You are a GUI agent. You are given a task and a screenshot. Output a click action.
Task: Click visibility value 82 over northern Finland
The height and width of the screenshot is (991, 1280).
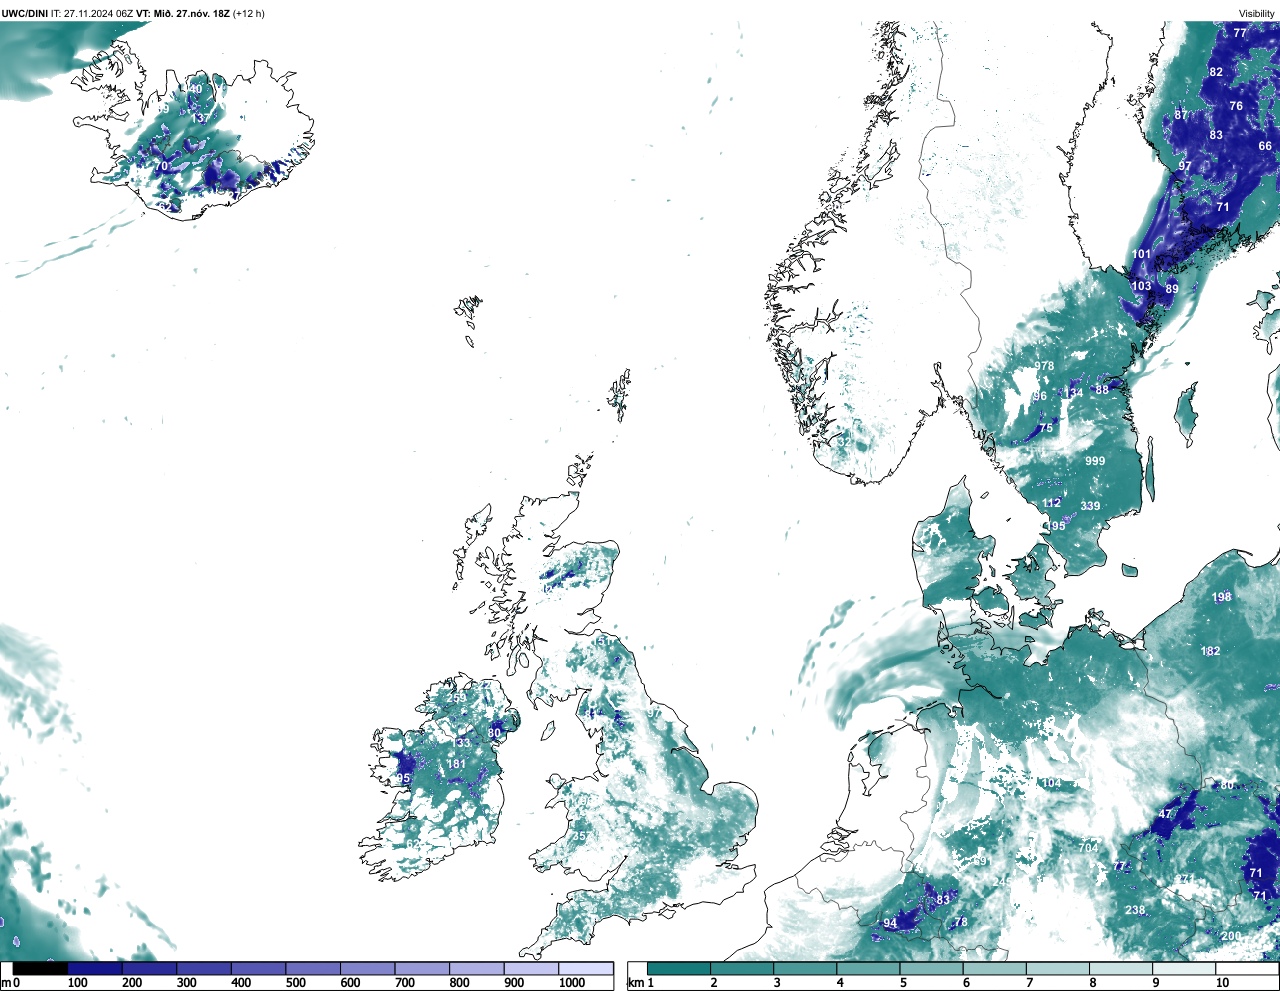(x=1216, y=72)
